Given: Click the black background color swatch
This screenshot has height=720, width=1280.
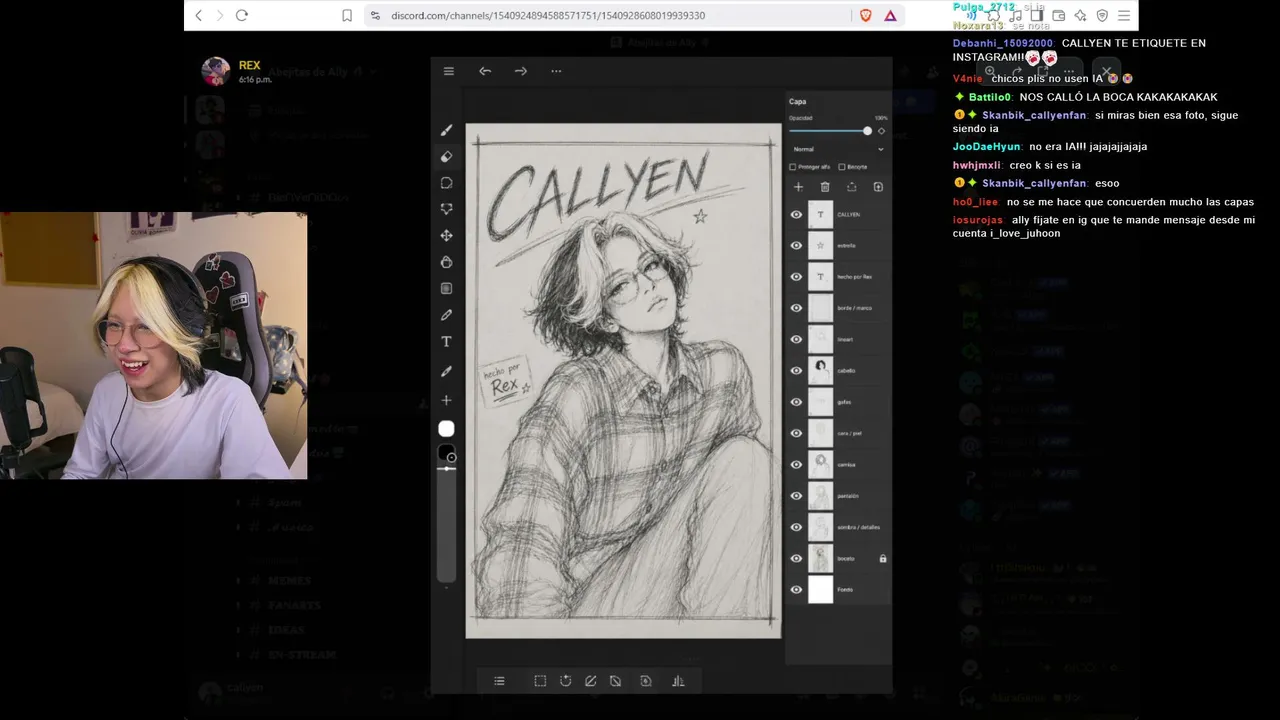Looking at the screenshot, I should (445, 452).
